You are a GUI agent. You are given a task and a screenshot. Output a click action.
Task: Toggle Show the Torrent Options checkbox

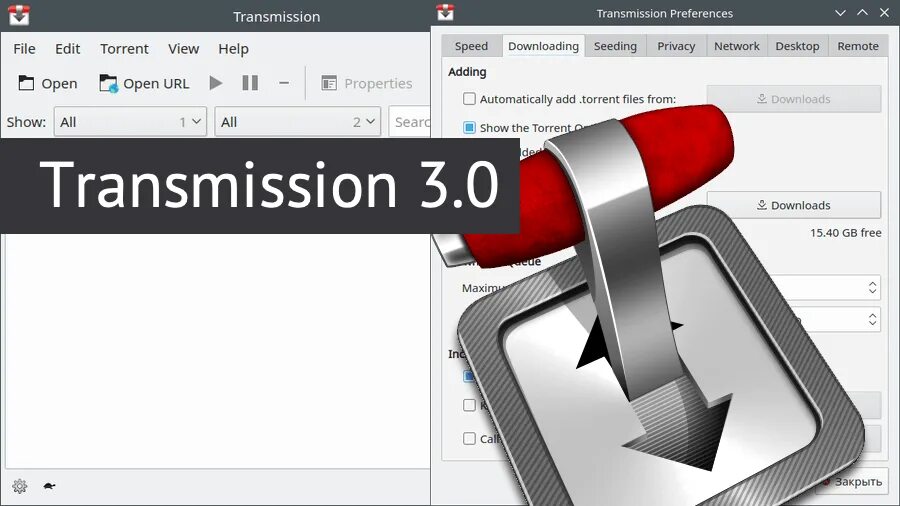pos(470,127)
